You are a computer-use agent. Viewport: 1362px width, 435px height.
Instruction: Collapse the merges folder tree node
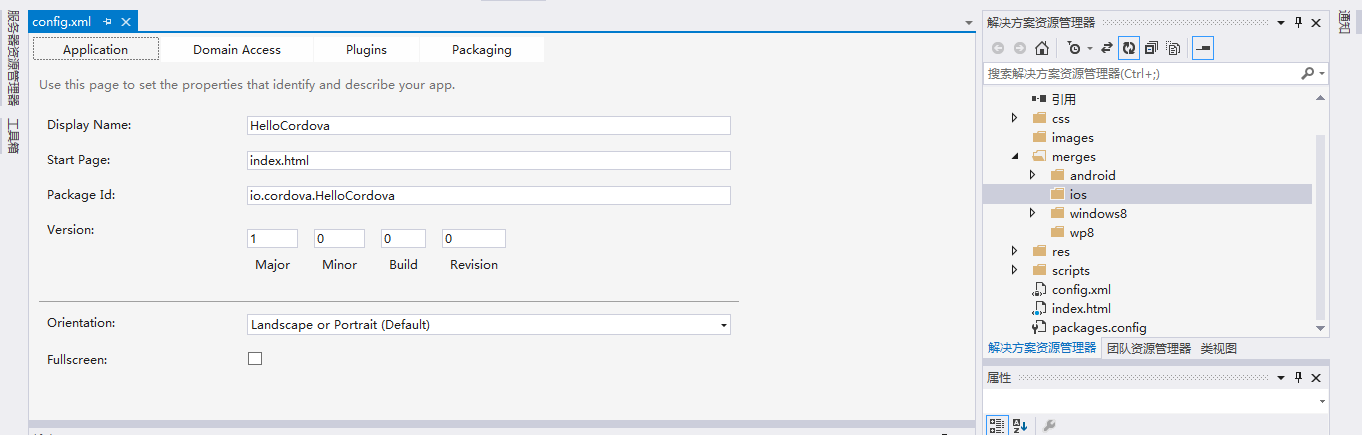(x=1015, y=156)
